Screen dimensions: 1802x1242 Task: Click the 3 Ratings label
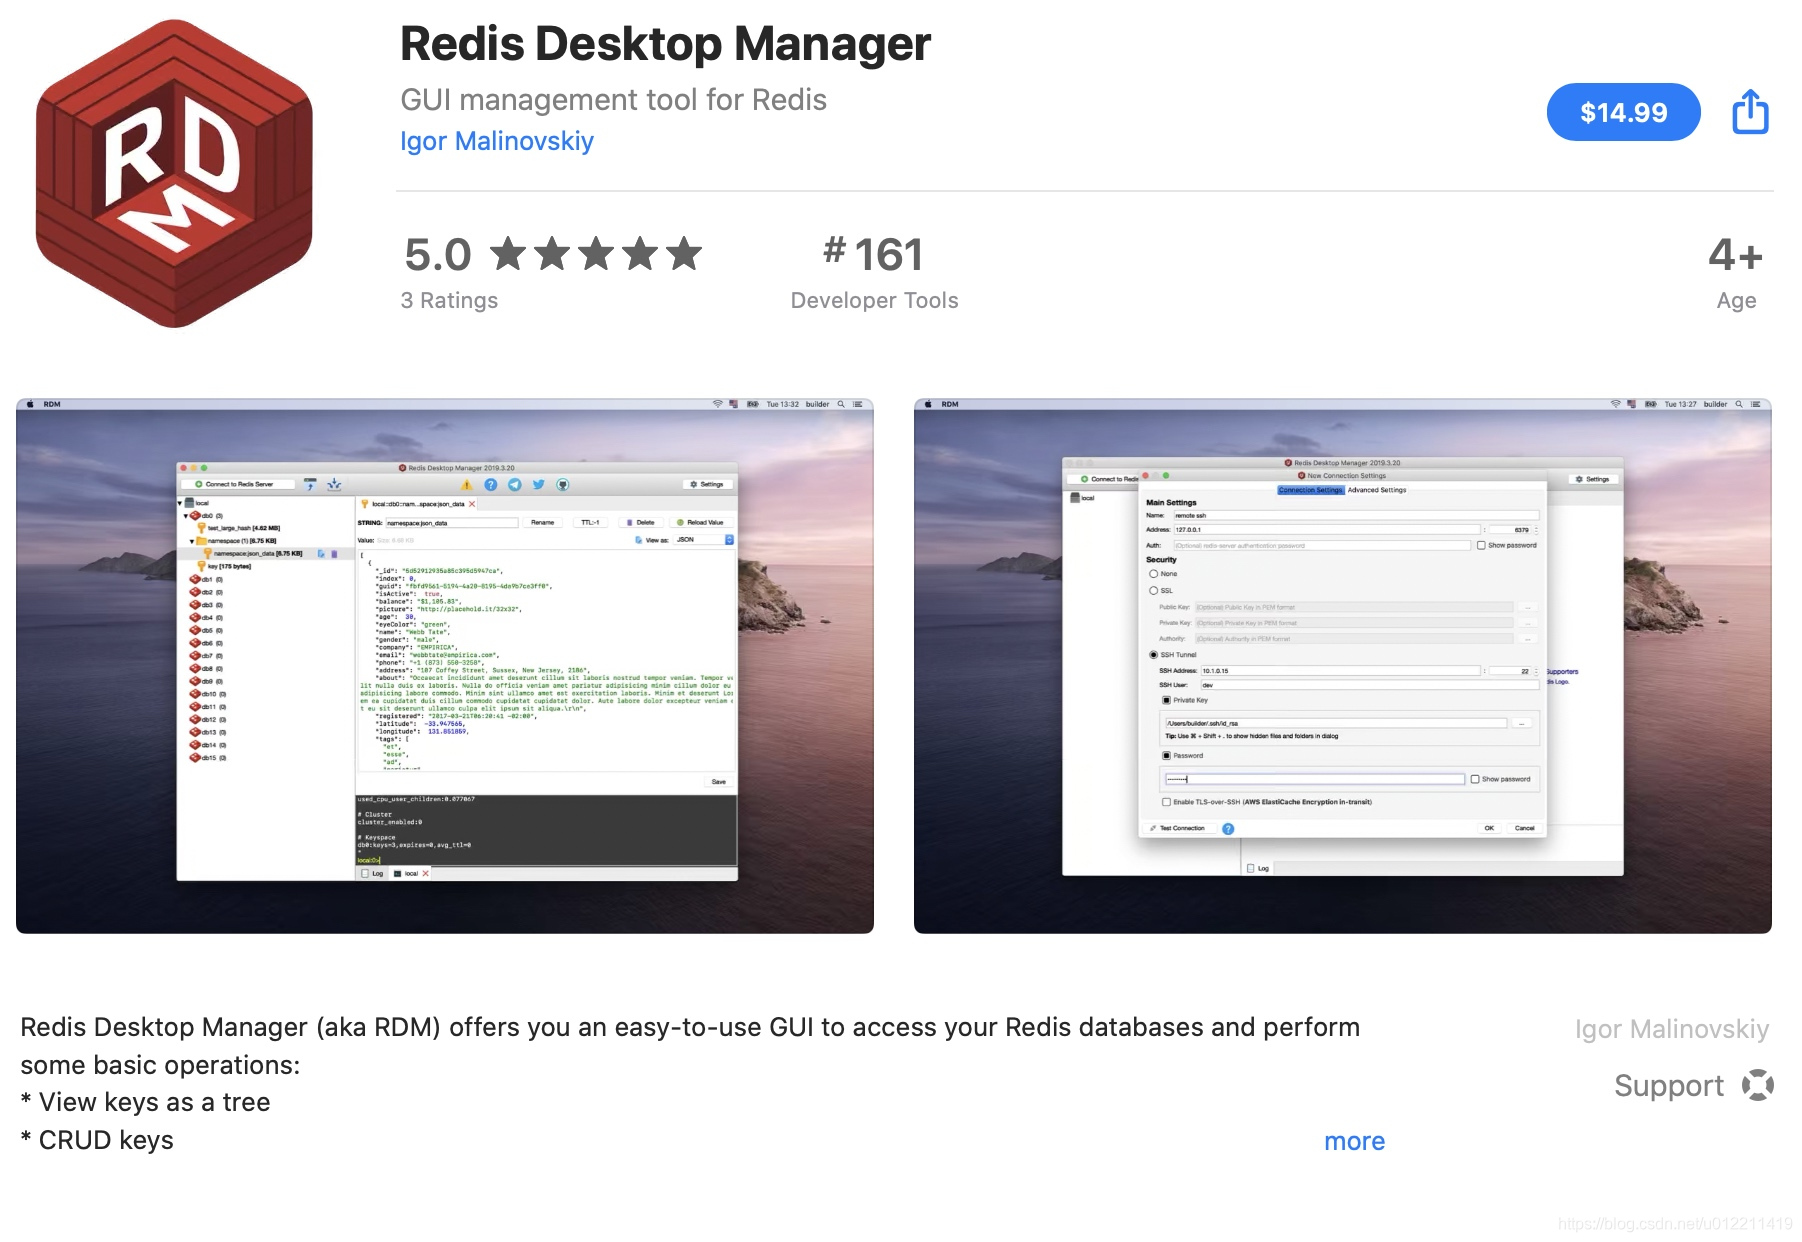(449, 300)
